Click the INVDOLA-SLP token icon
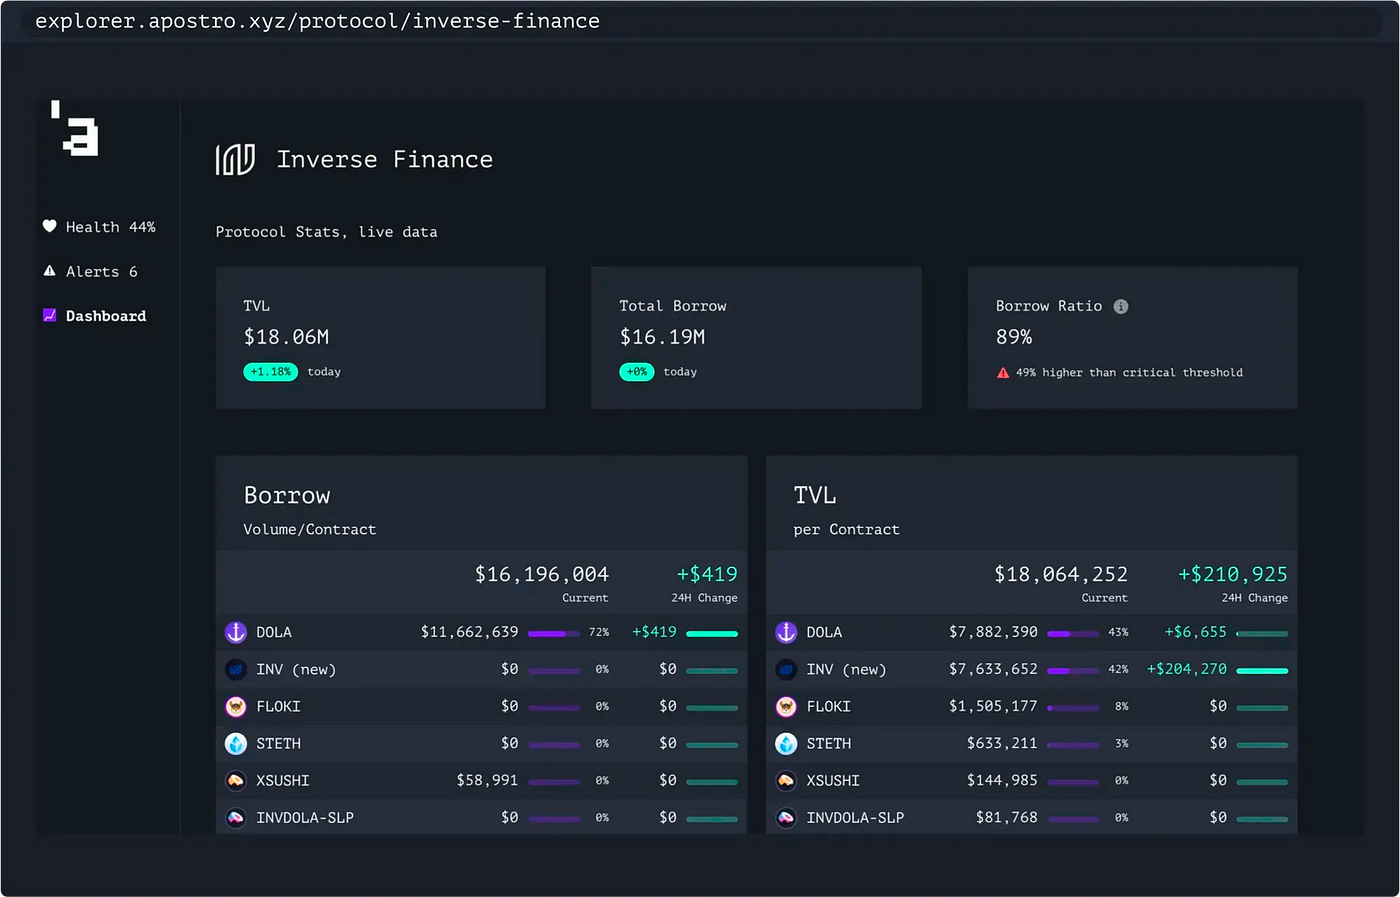 tap(234, 817)
